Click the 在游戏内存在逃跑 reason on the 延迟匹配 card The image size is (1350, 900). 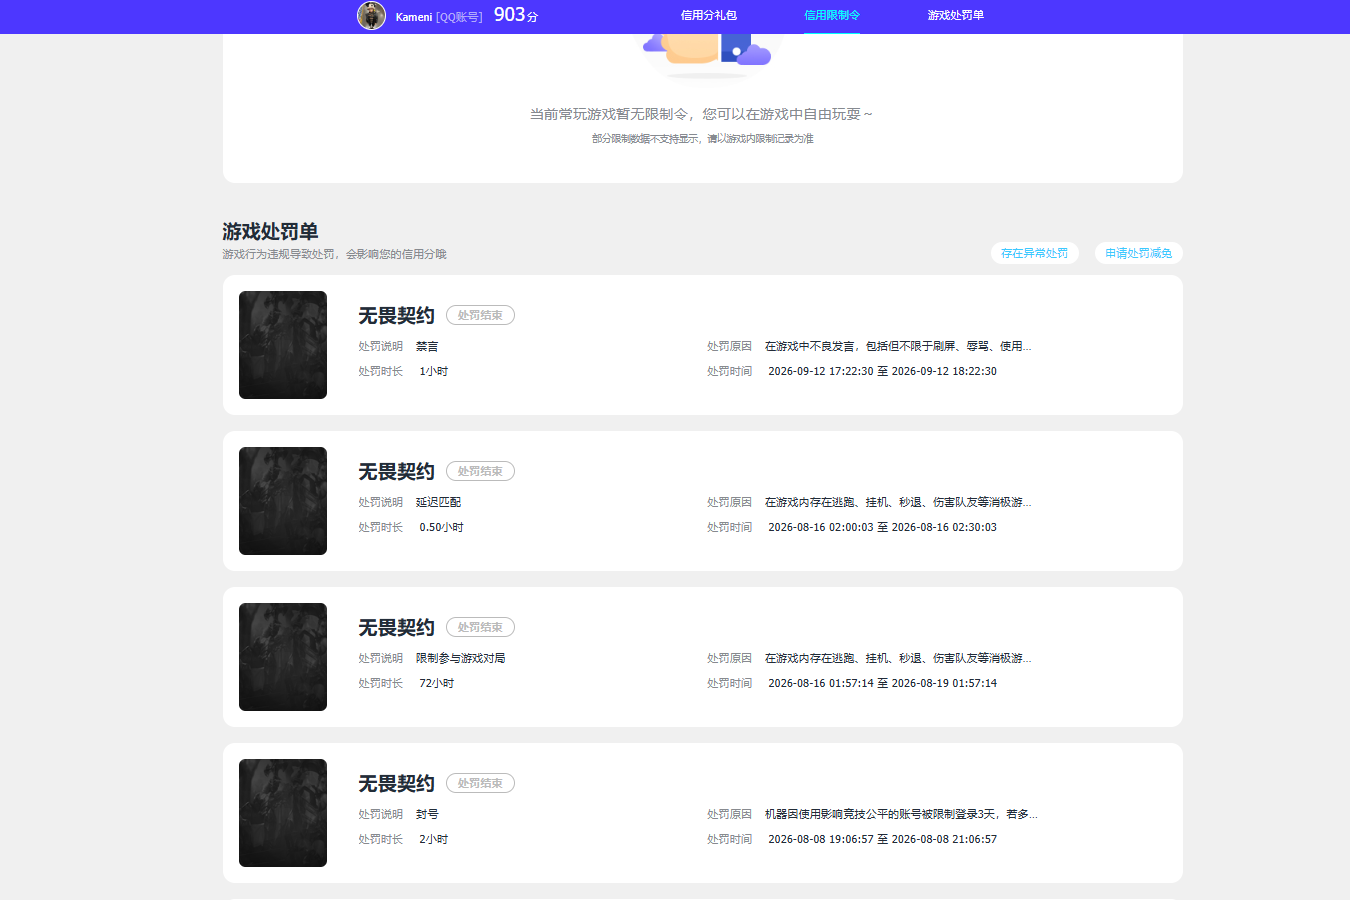(x=898, y=502)
